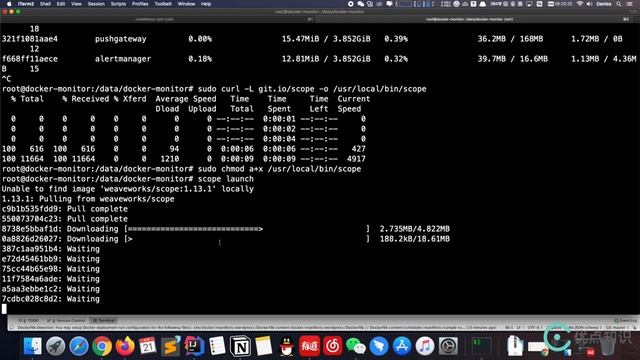Click the '0a8826d26027: Downloading' progress line
This screenshot has height=360, width=640.
click(x=226, y=239)
